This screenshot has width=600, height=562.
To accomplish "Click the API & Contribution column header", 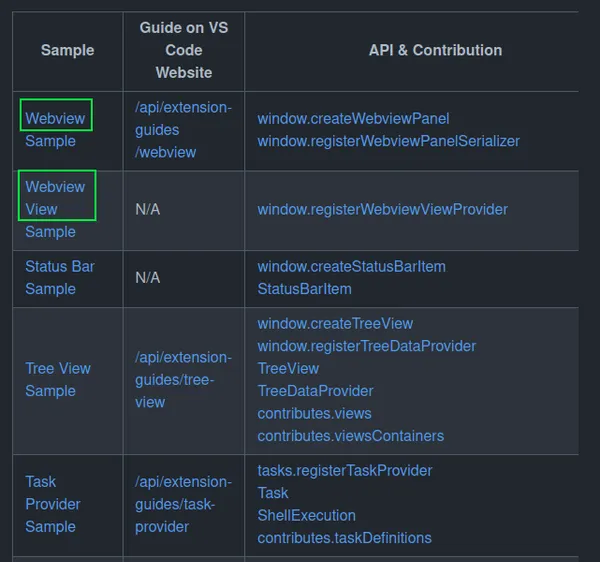I will coord(435,50).
